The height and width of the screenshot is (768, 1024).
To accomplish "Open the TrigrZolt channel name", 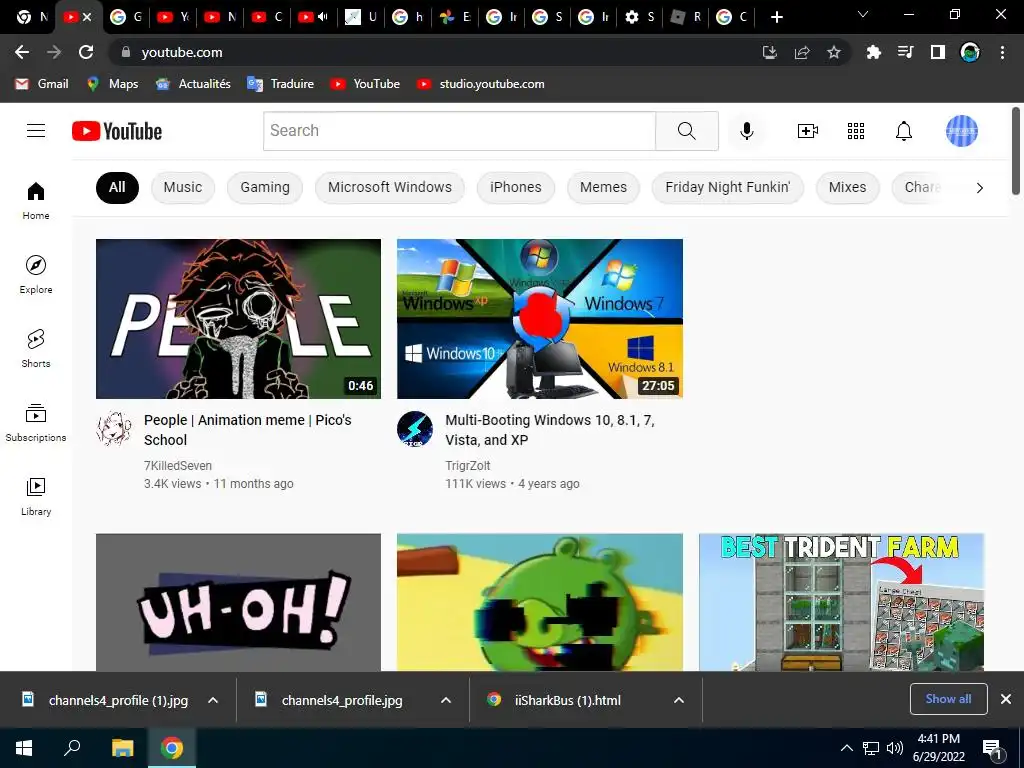I will click(468, 466).
